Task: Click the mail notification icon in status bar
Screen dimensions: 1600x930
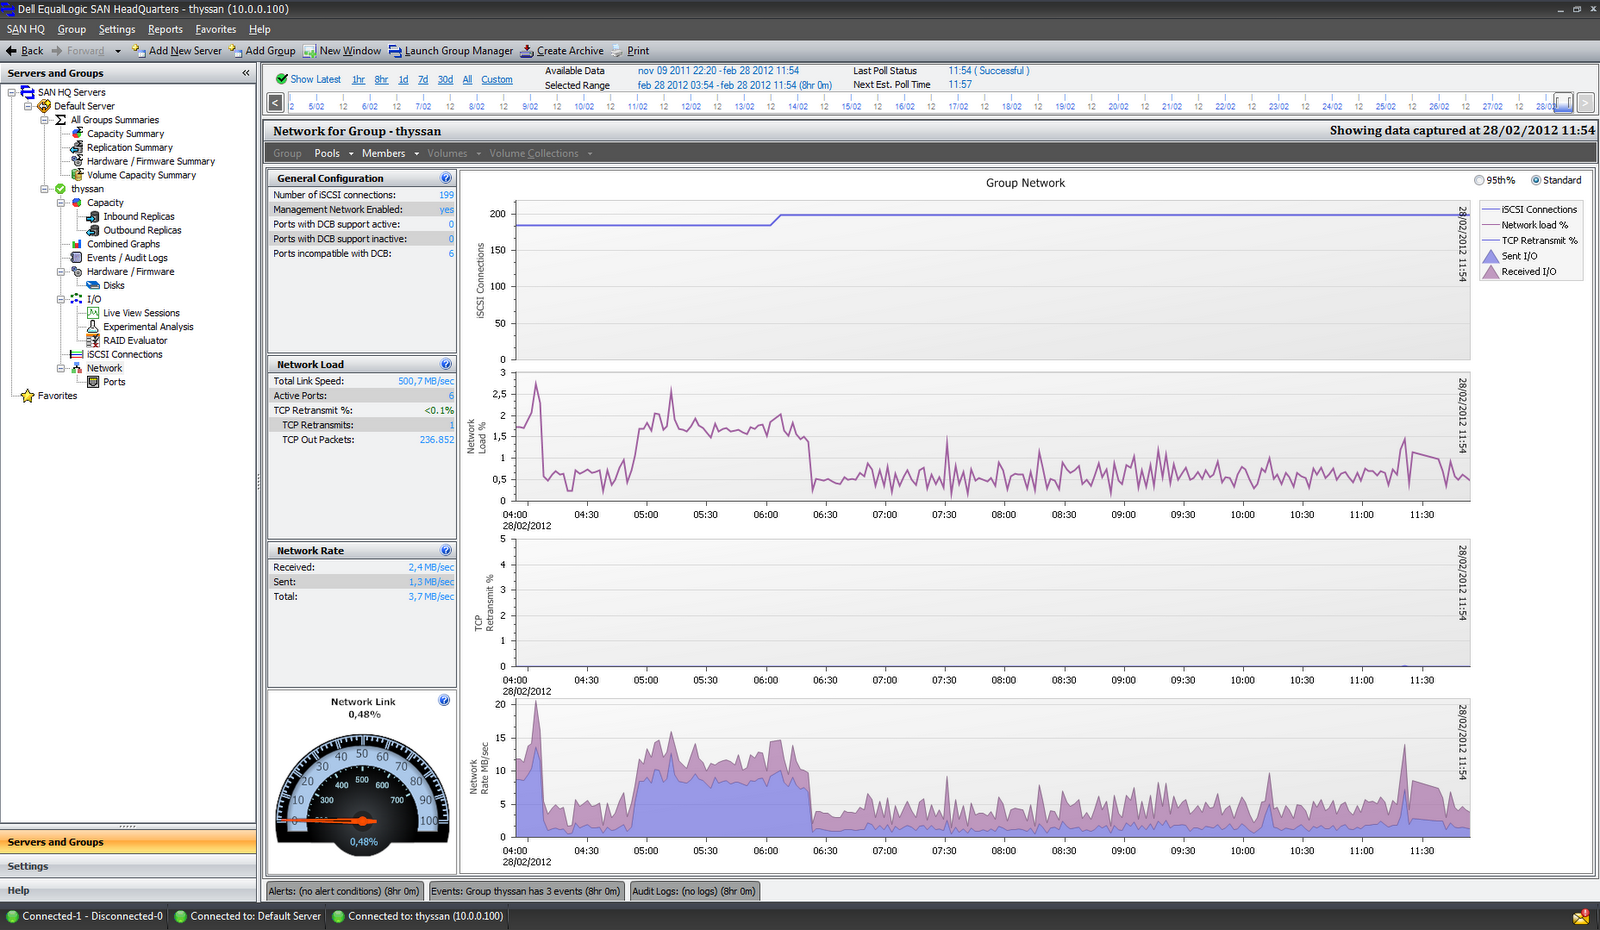Action: 1581,917
